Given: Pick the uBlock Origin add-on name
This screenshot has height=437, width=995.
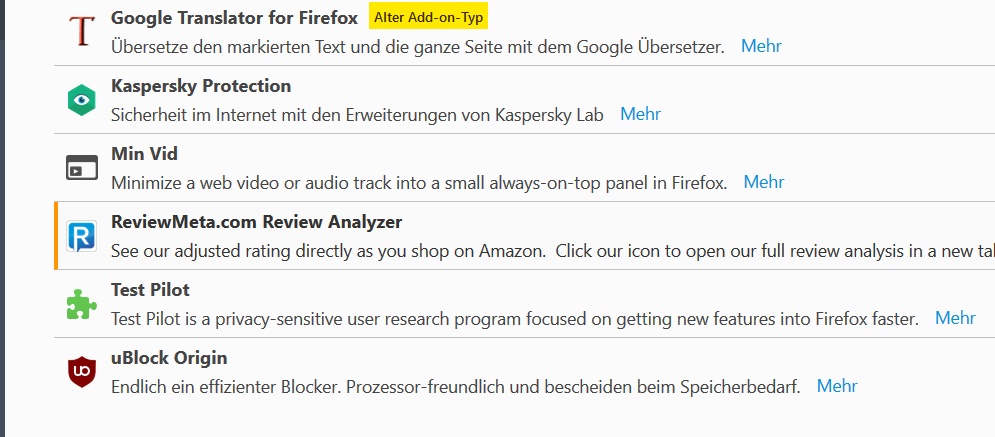Looking at the screenshot, I should [x=169, y=358].
